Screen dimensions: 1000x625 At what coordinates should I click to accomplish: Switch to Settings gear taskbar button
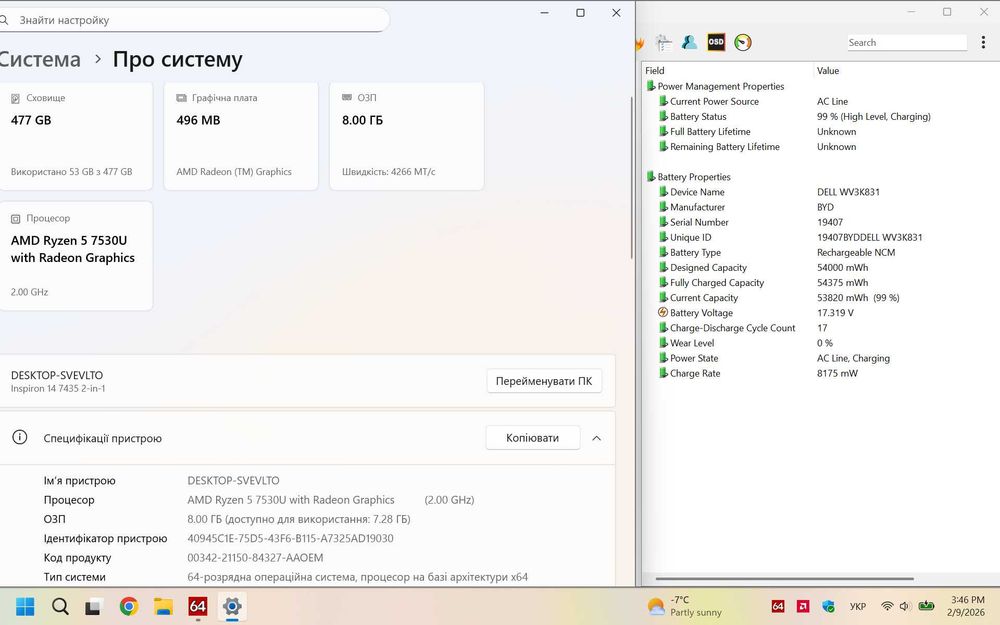click(x=232, y=606)
